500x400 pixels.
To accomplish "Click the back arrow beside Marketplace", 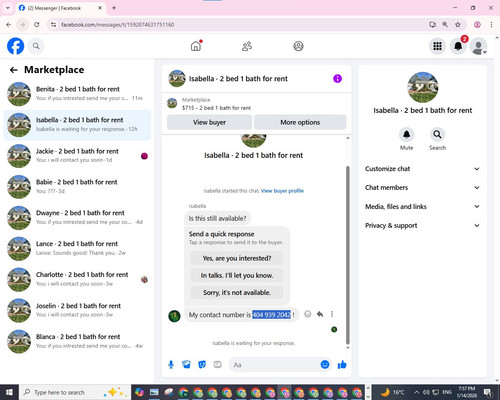I will point(13,70).
